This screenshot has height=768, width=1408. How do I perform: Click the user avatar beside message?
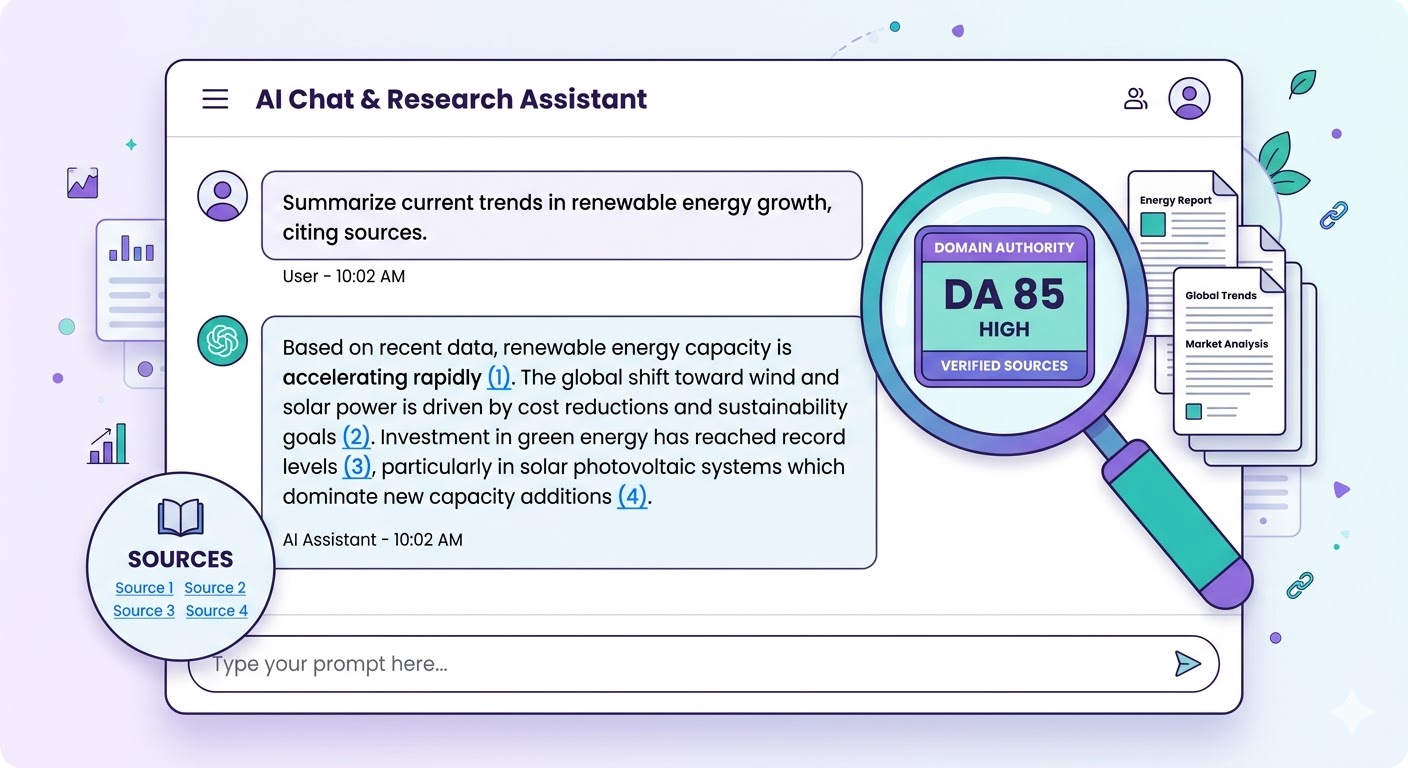222,195
